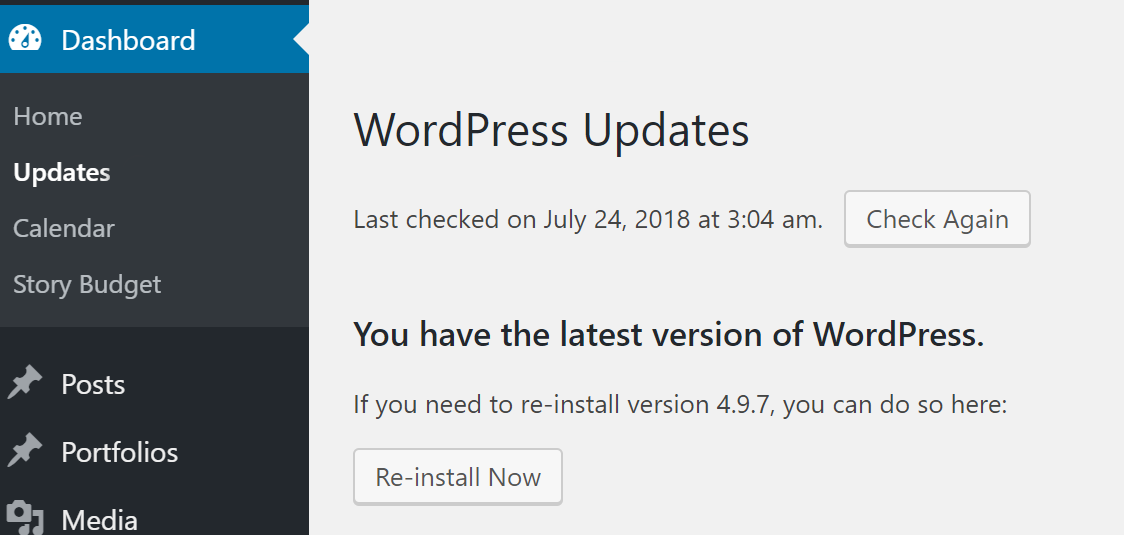
Task: Click the last checked July 24 timestamp text
Action: point(588,219)
